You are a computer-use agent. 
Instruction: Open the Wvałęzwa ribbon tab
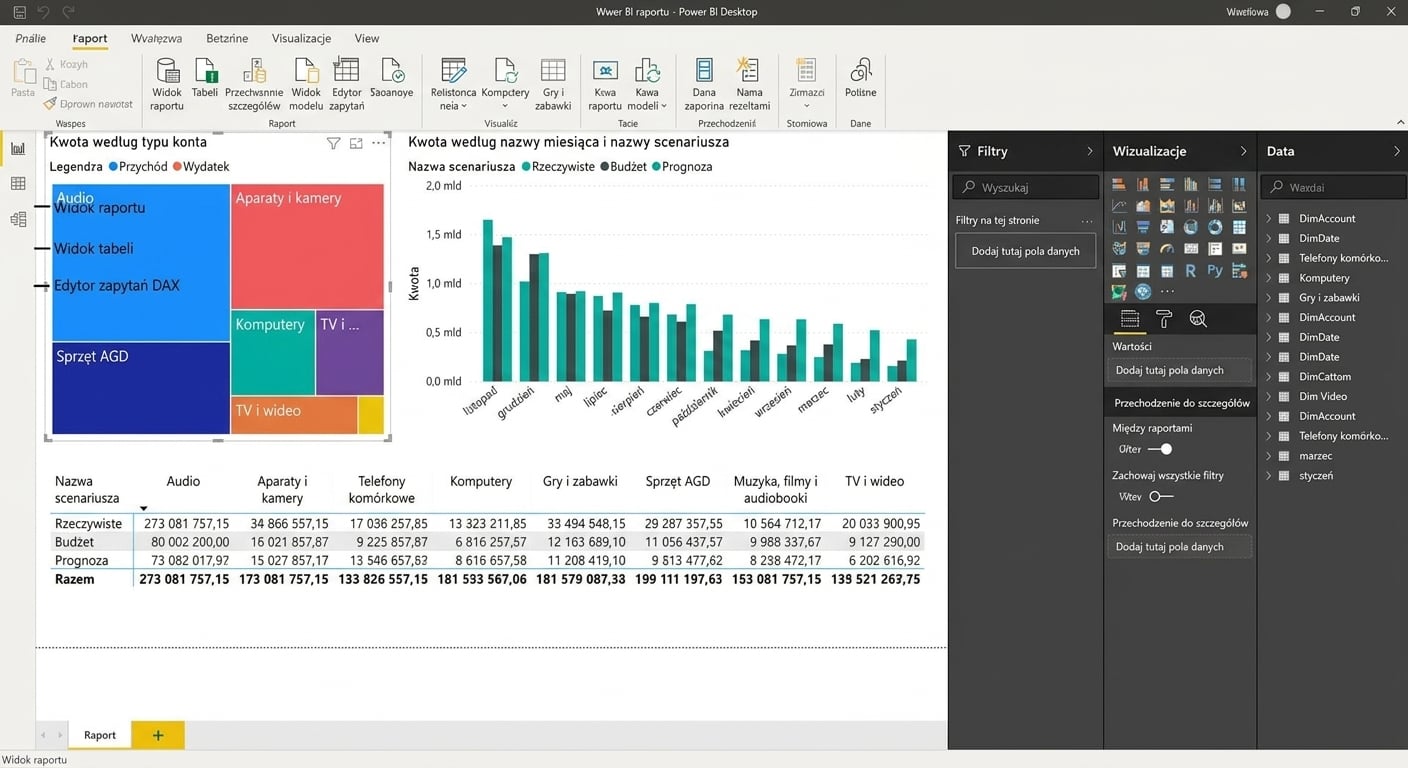coord(156,38)
